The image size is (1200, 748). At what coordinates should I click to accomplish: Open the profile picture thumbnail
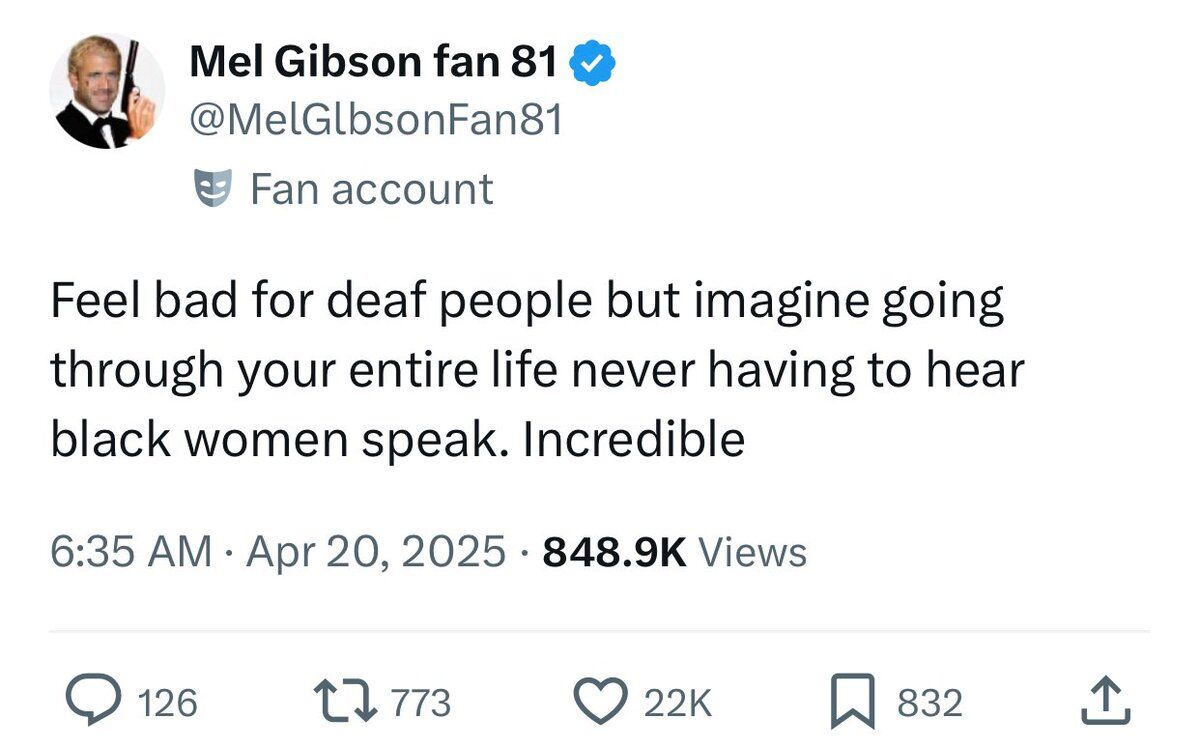pyautogui.click(x=107, y=92)
